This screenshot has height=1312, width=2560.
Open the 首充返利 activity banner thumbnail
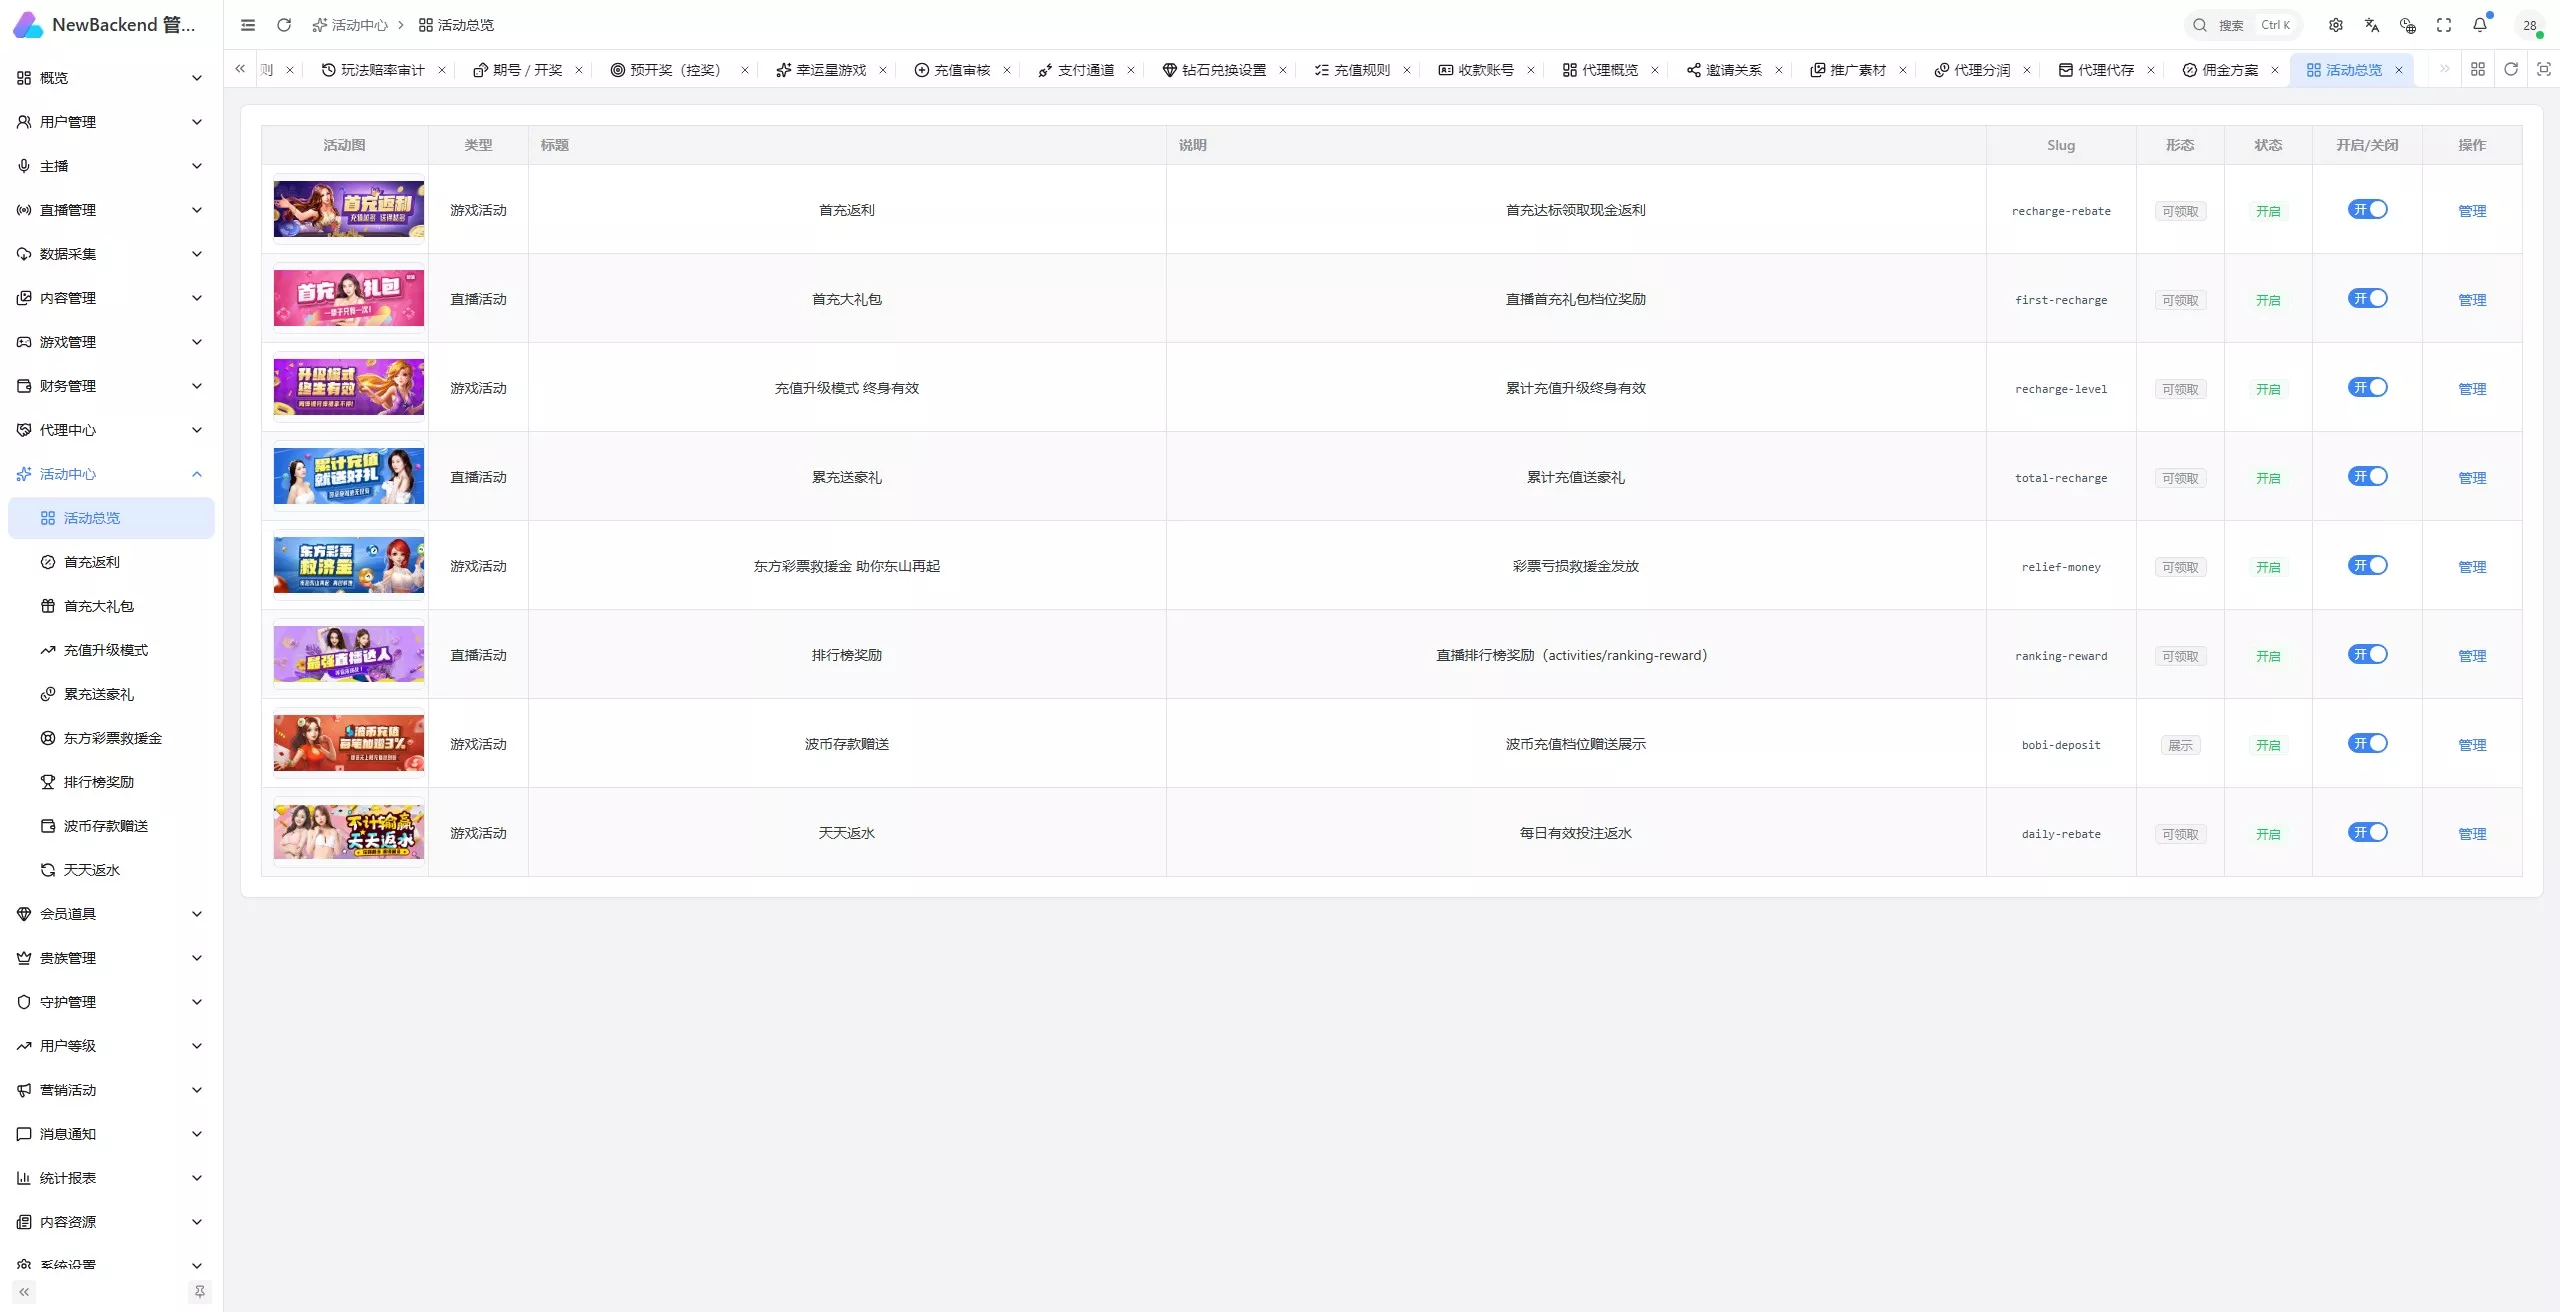click(x=349, y=209)
